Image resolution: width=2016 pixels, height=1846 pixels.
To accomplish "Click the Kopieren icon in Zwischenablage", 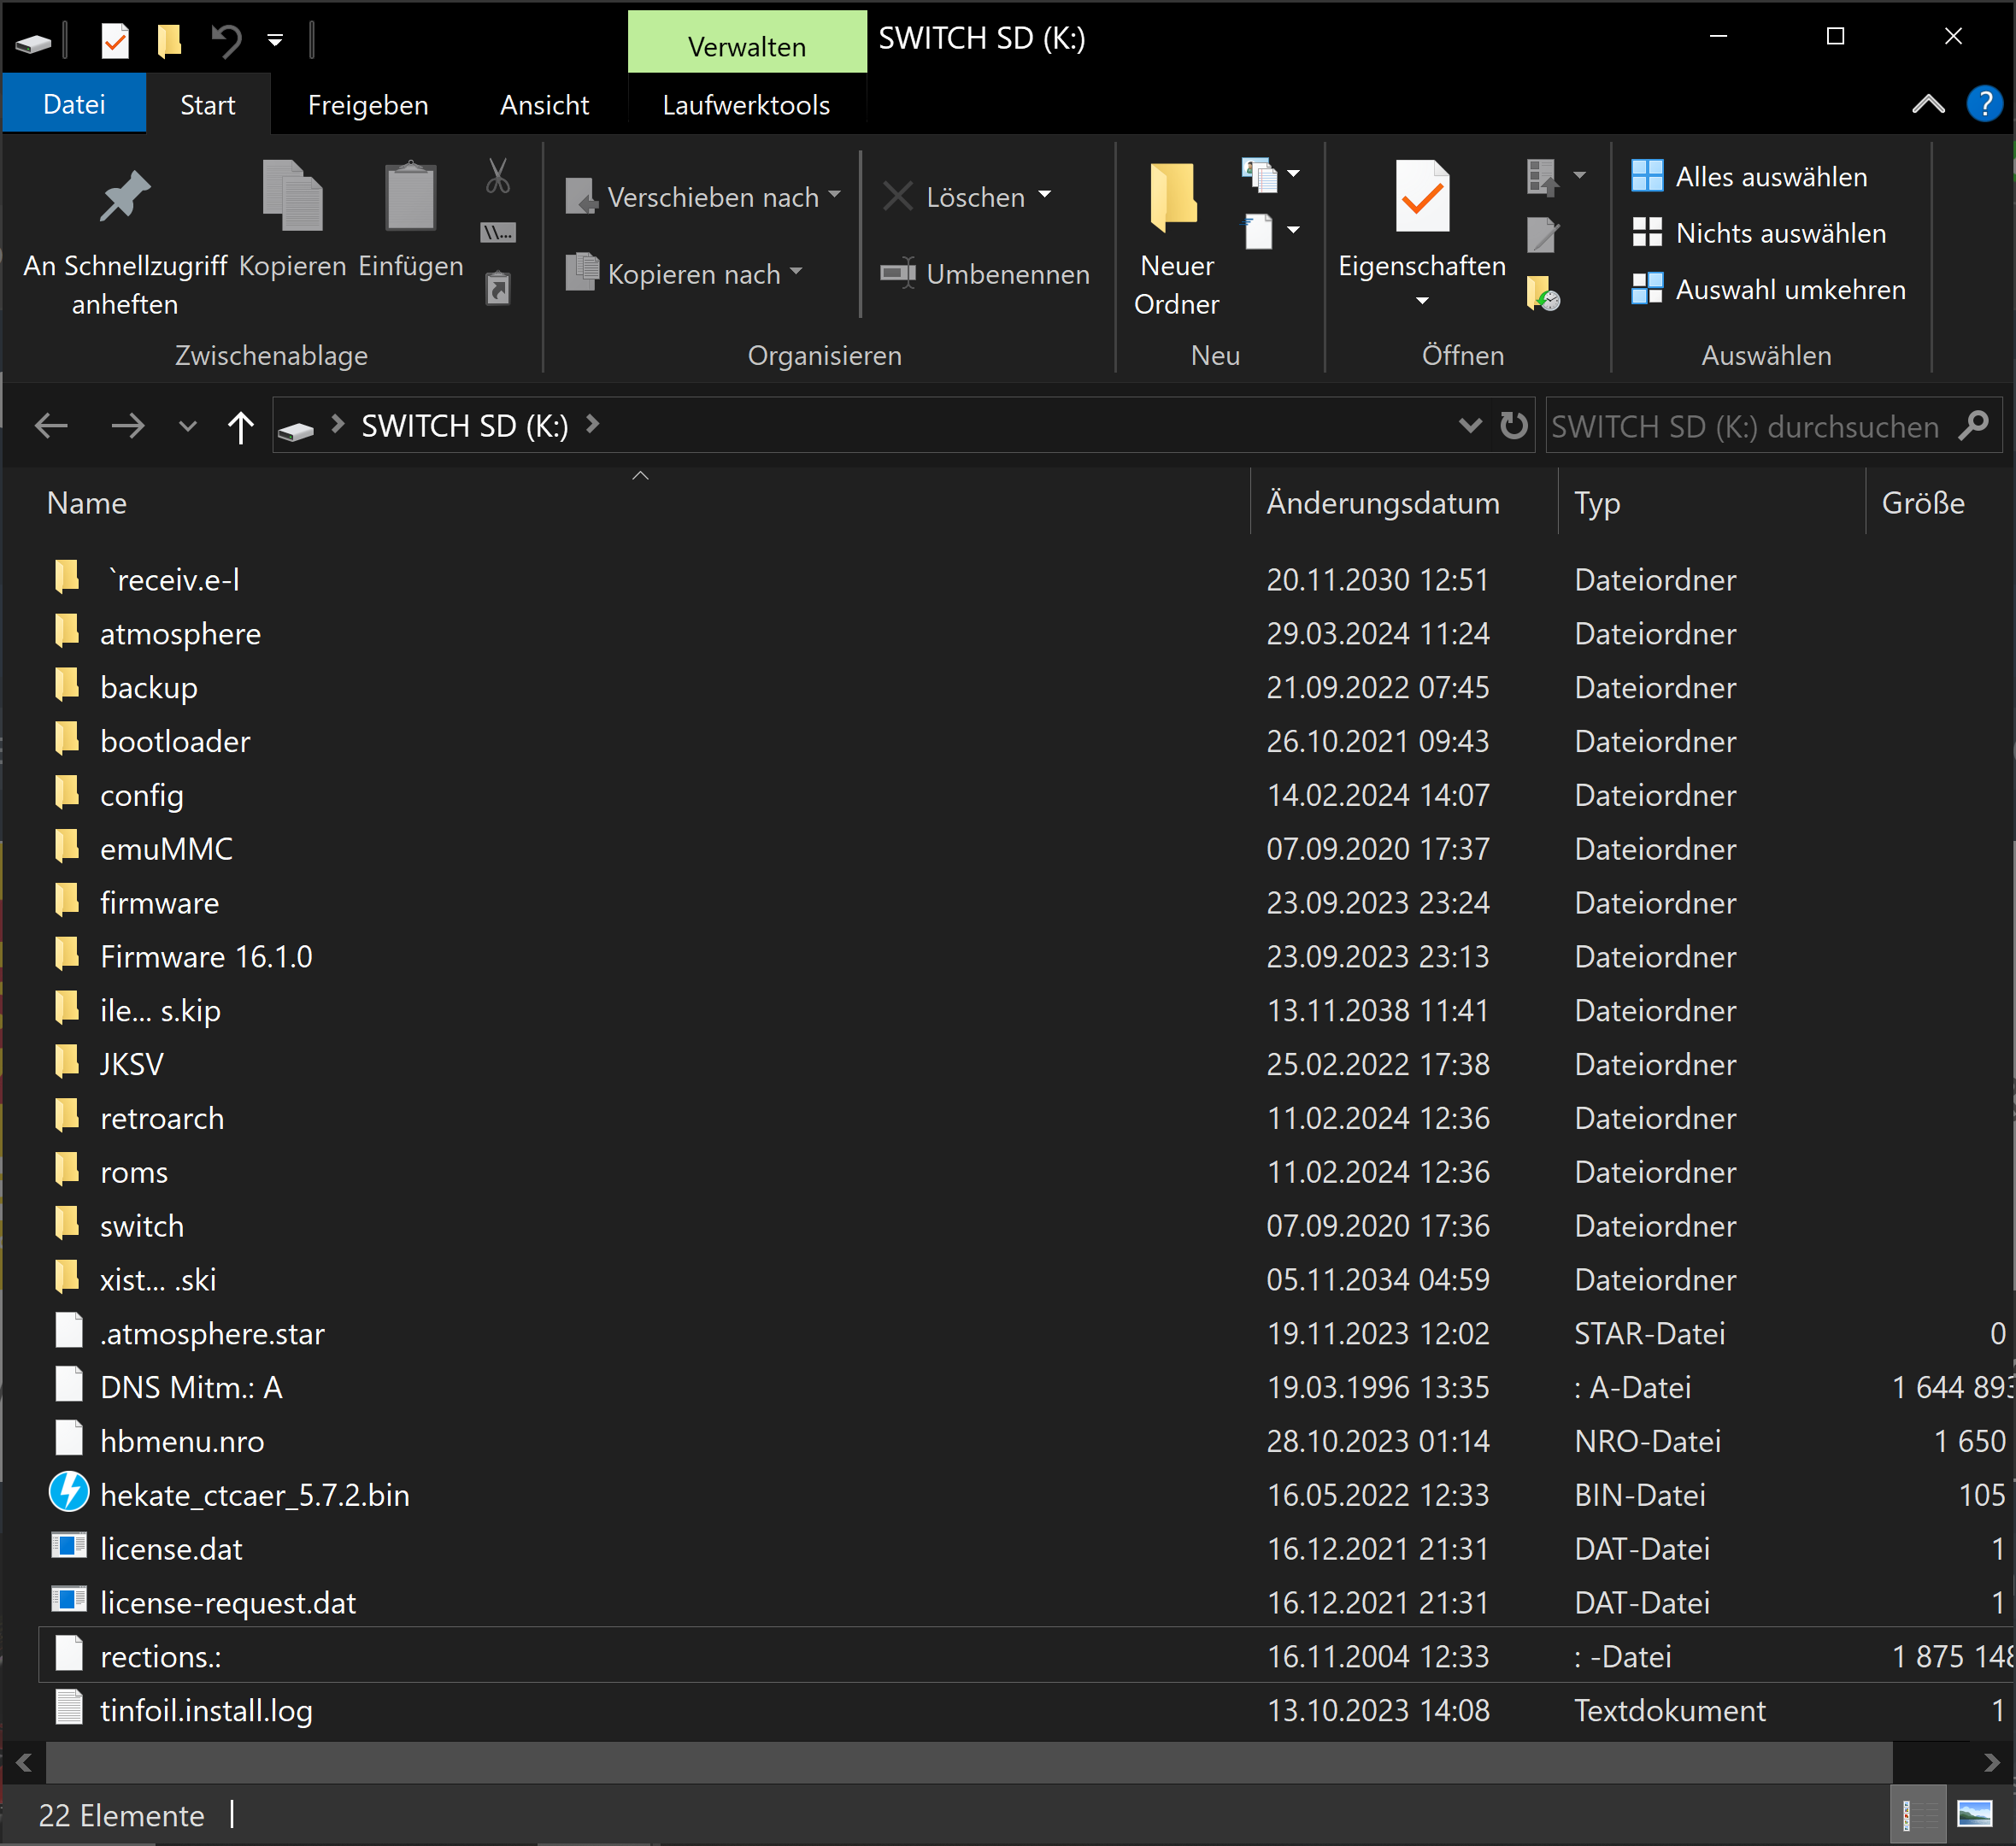I will (x=292, y=196).
